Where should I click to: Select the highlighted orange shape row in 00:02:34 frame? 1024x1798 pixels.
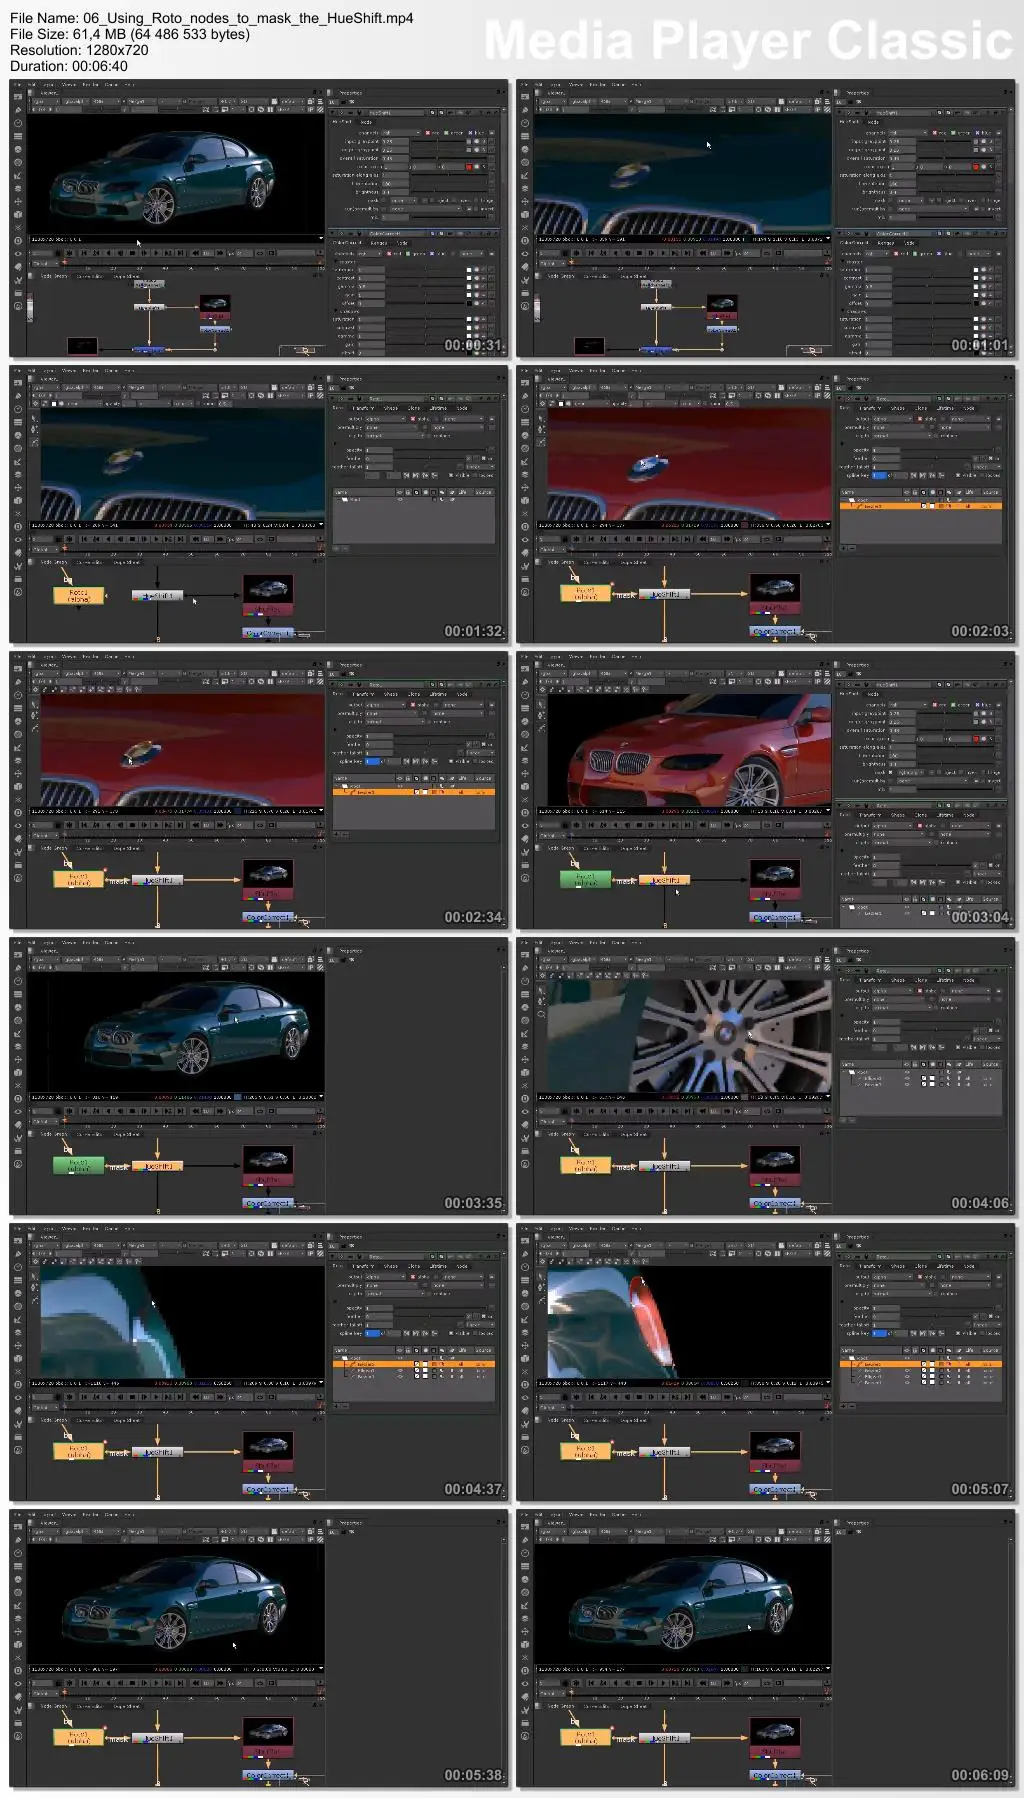[x=413, y=792]
